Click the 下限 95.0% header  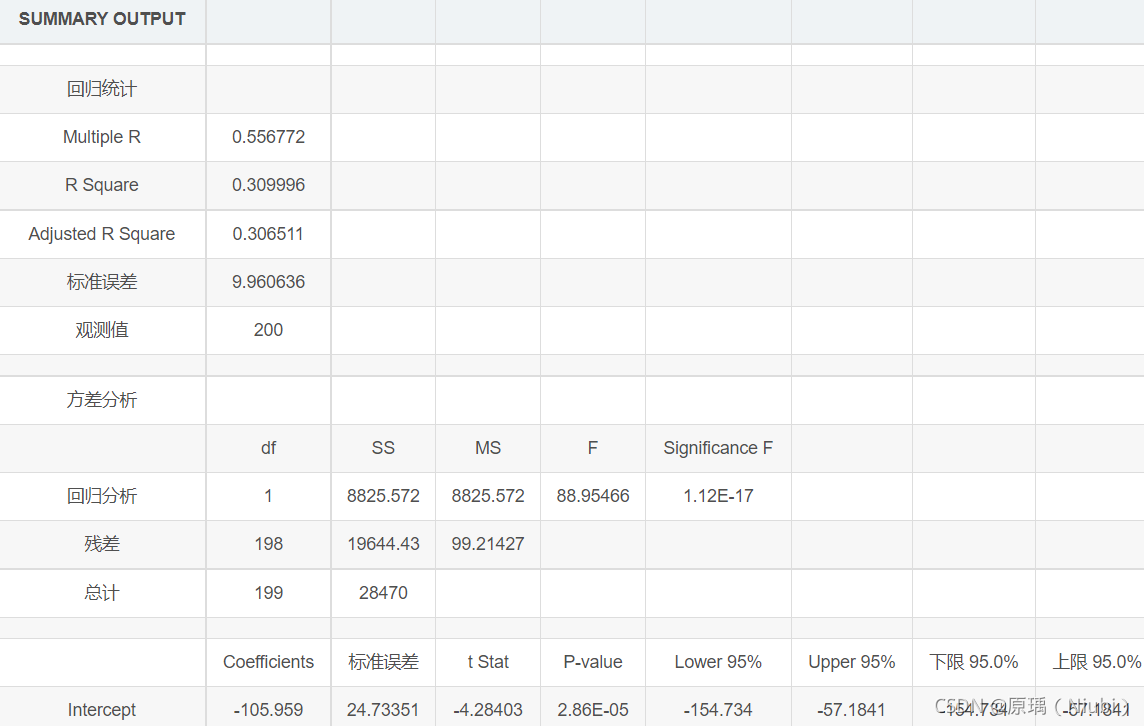(973, 662)
